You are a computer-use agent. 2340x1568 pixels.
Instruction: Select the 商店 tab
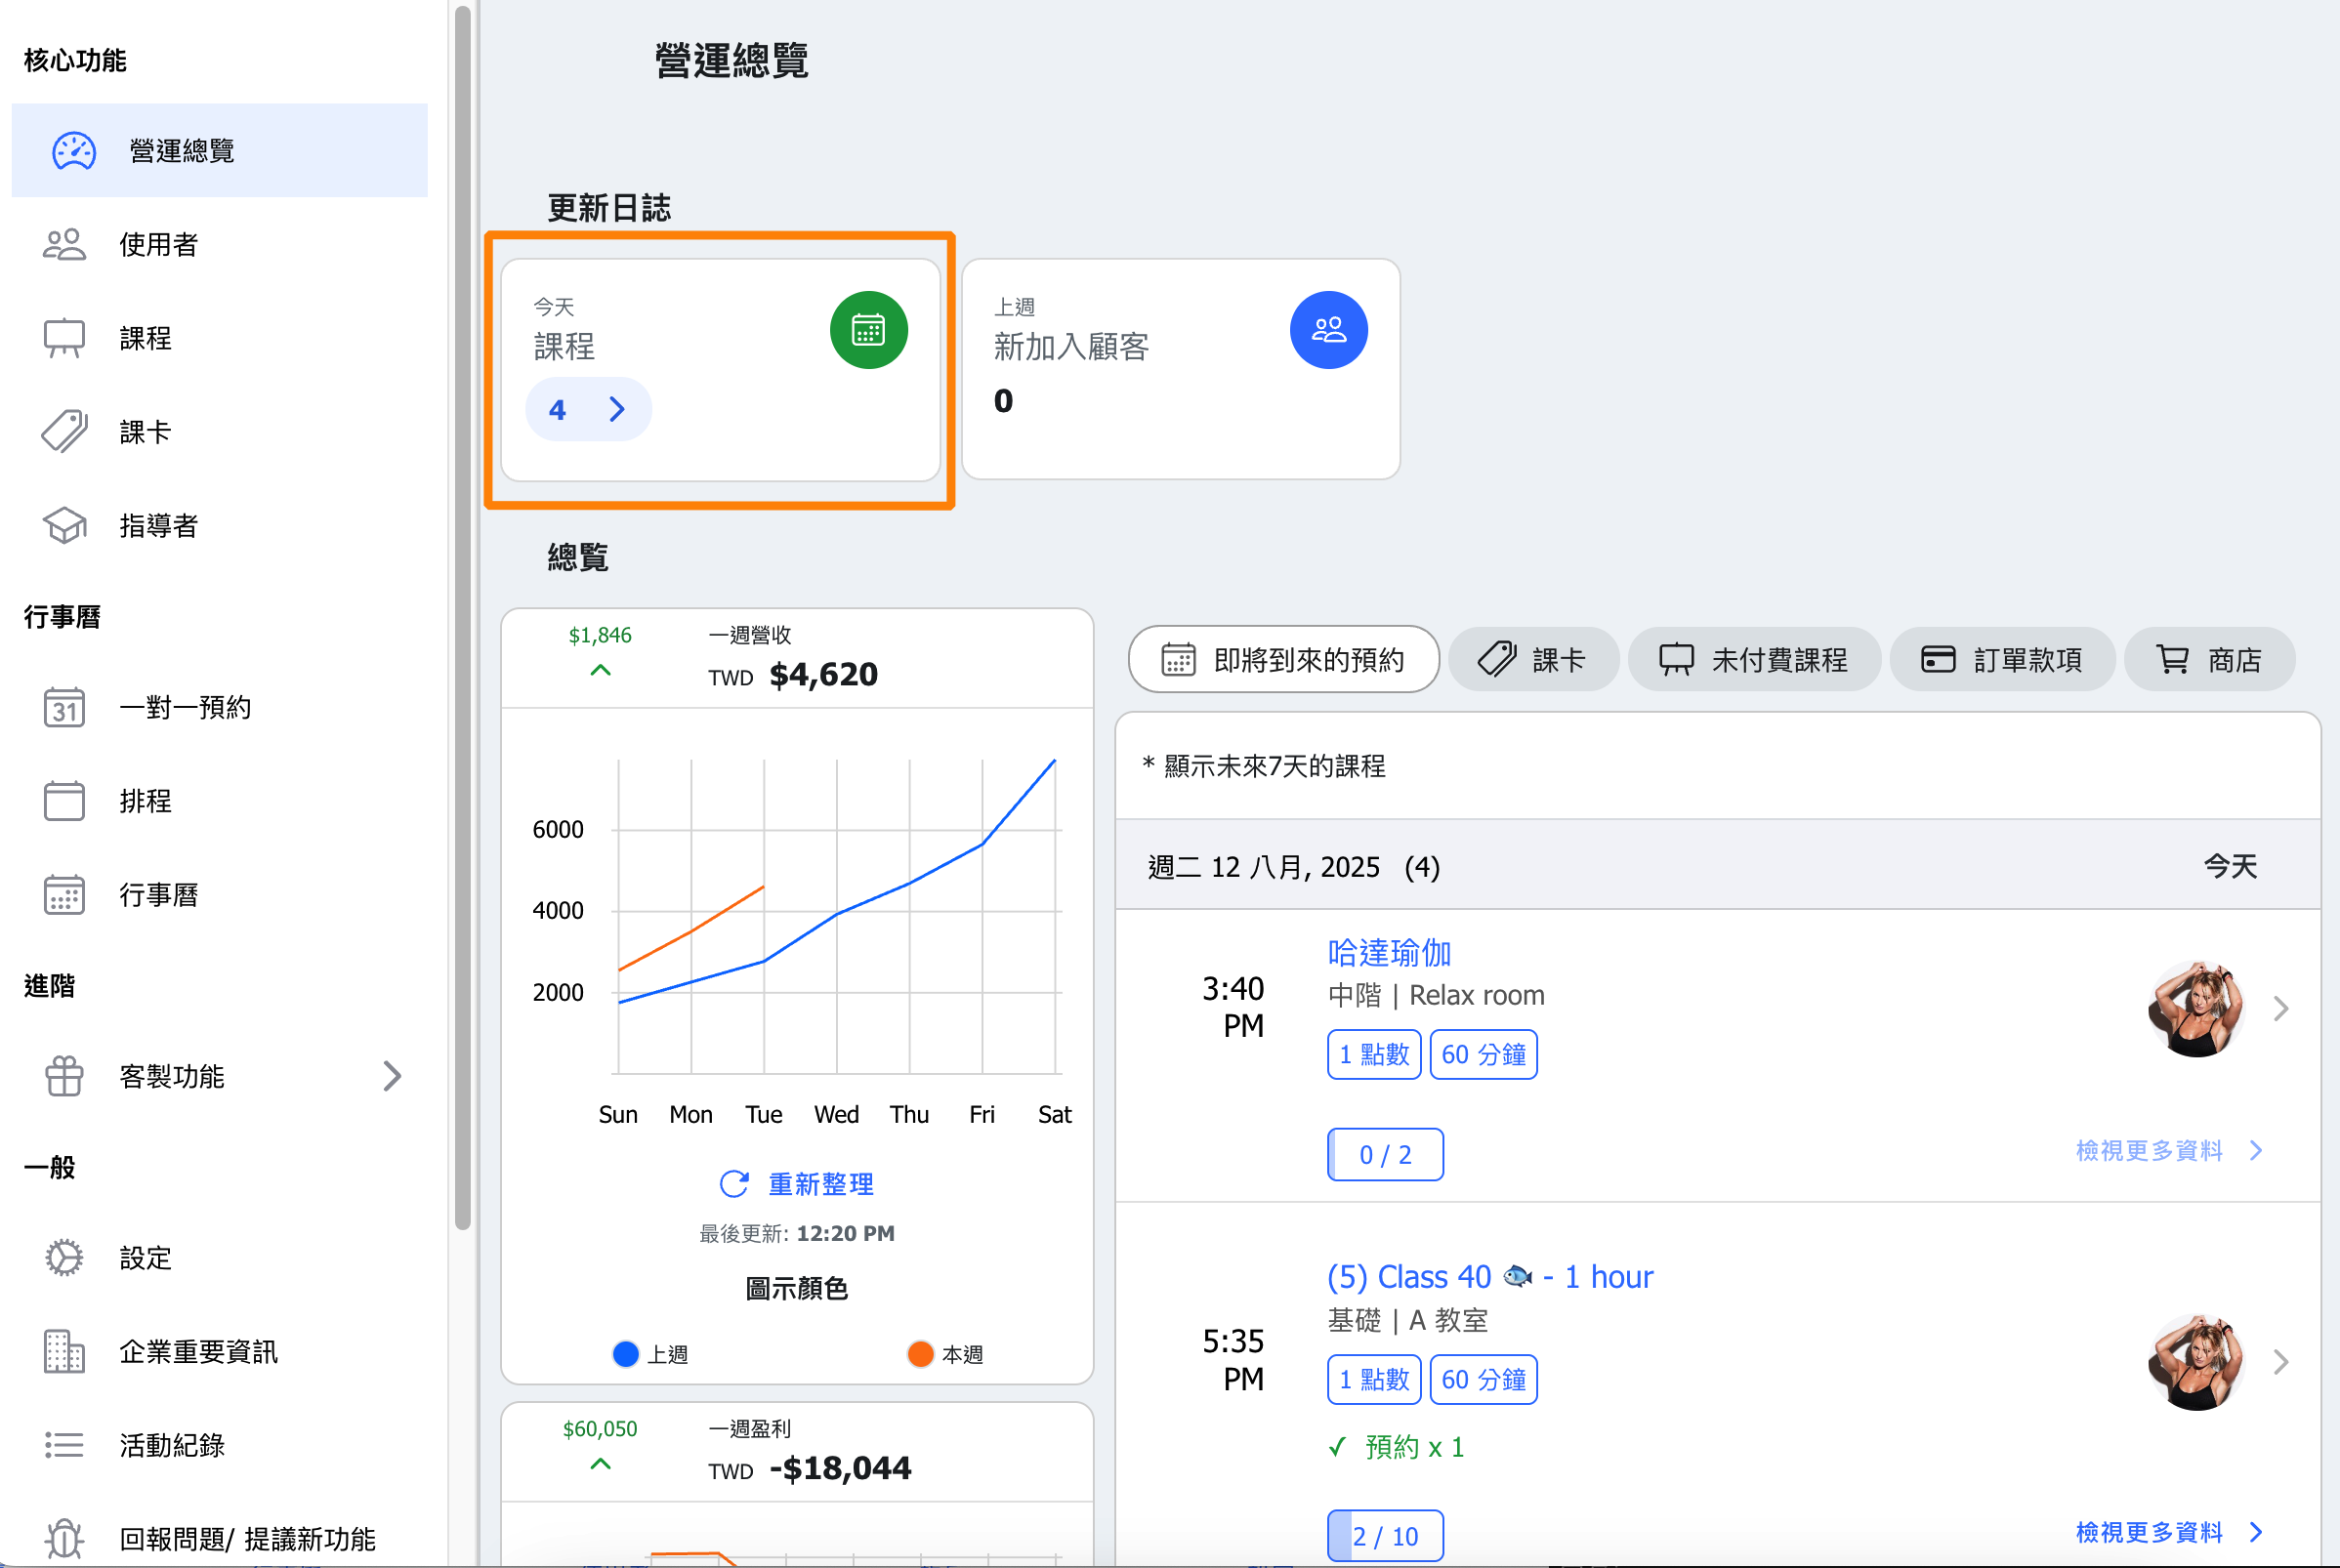[2209, 660]
